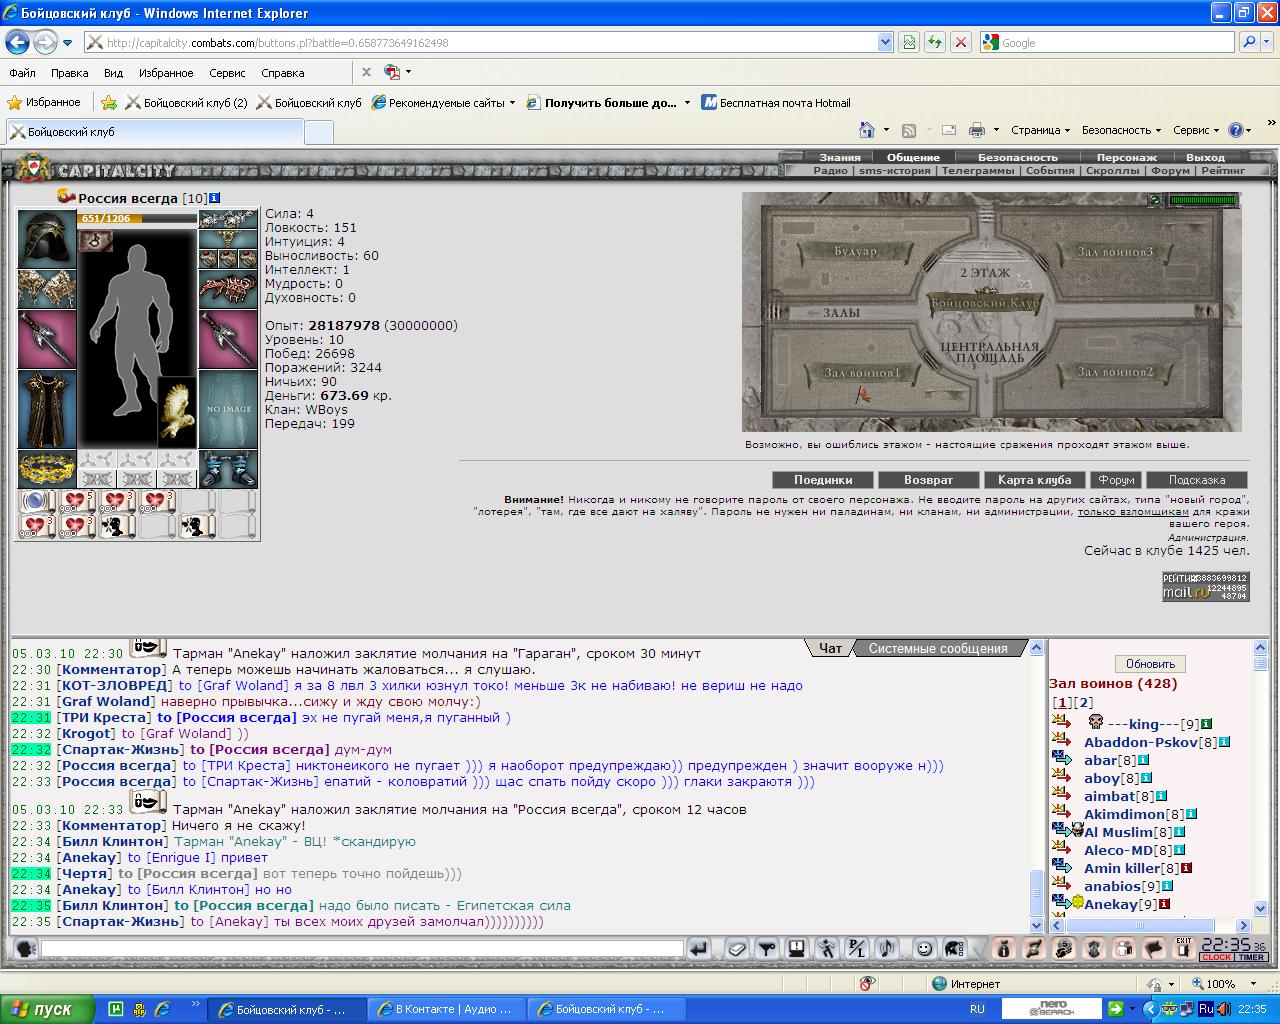Open the Телеграммы submenu link
Image resolution: width=1280 pixels, height=1024 pixels.
pos(977,171)
